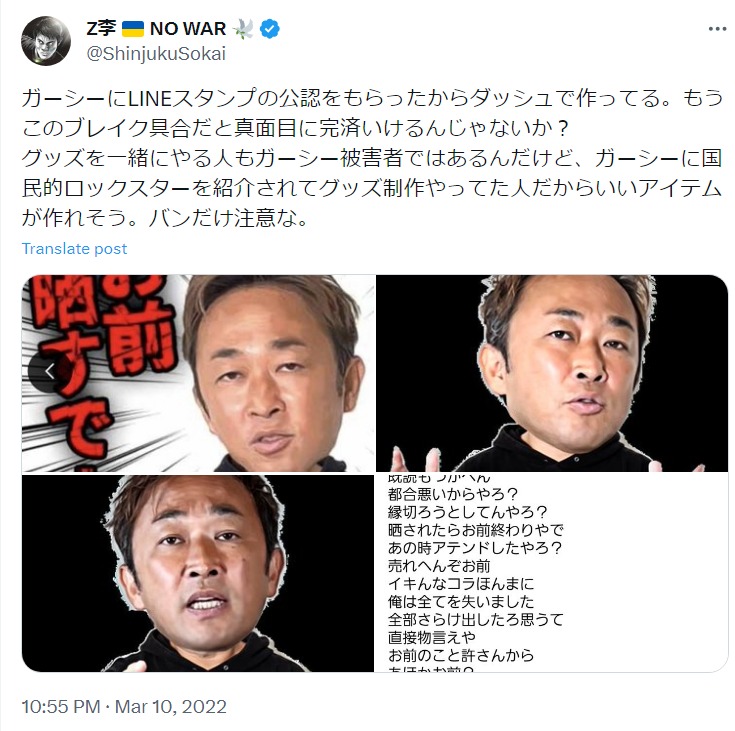Open the bottom-left photo of man talking

(x=198, y=573)
